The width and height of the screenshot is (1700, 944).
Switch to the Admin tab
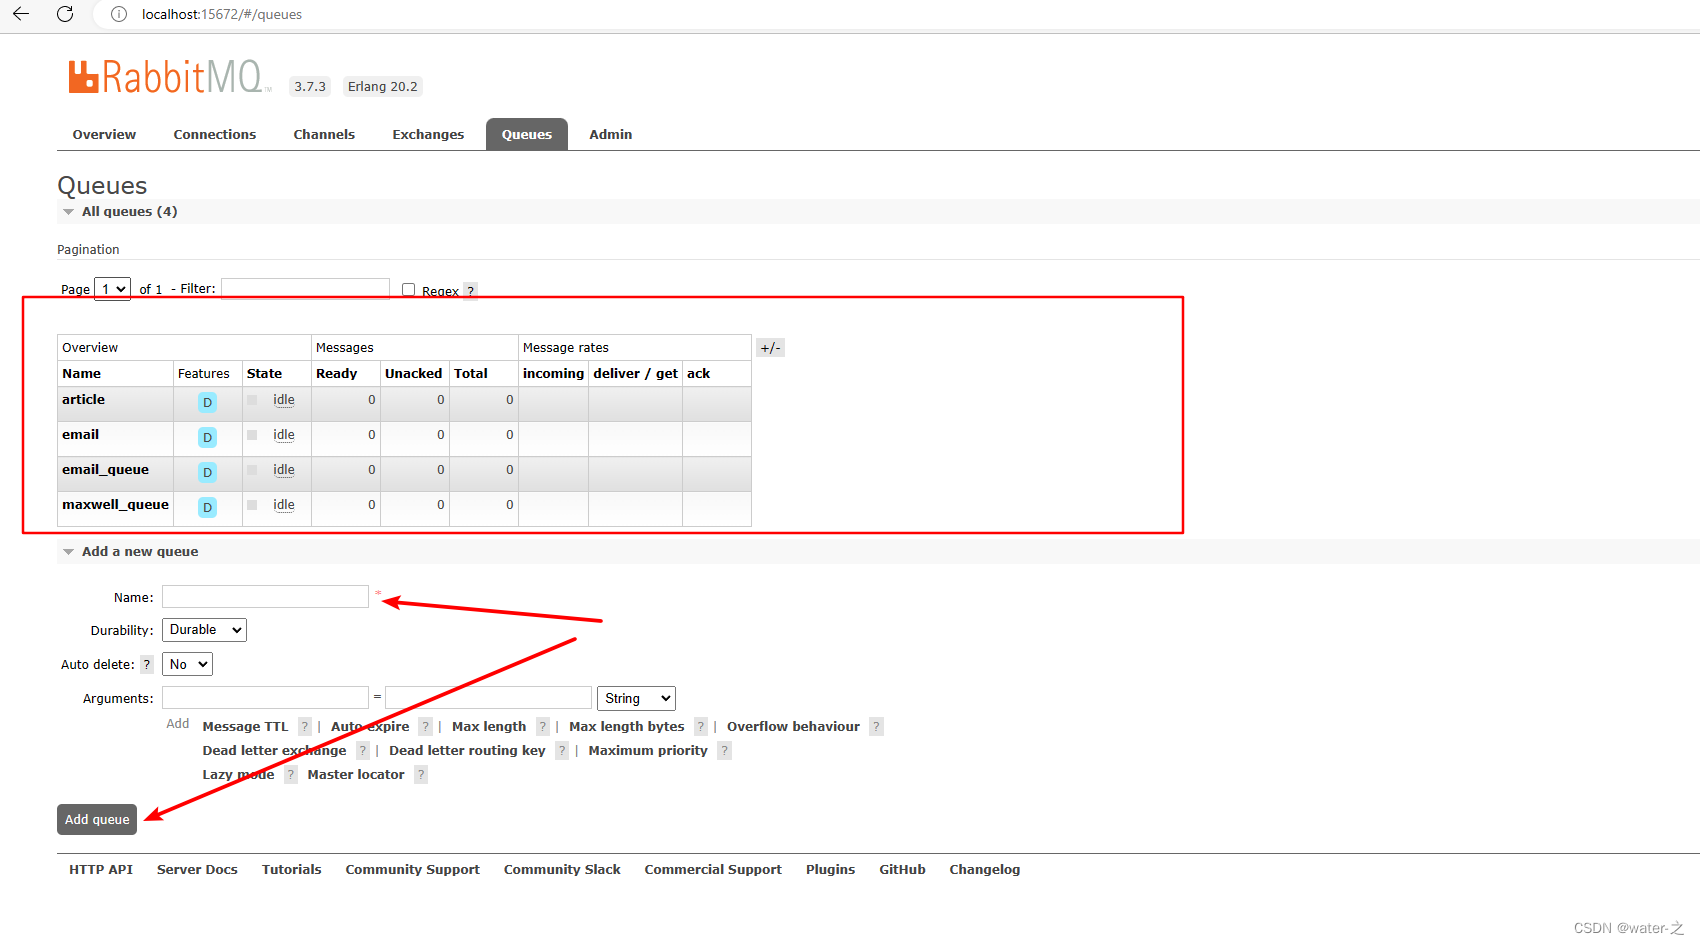[x=611, y=135]
